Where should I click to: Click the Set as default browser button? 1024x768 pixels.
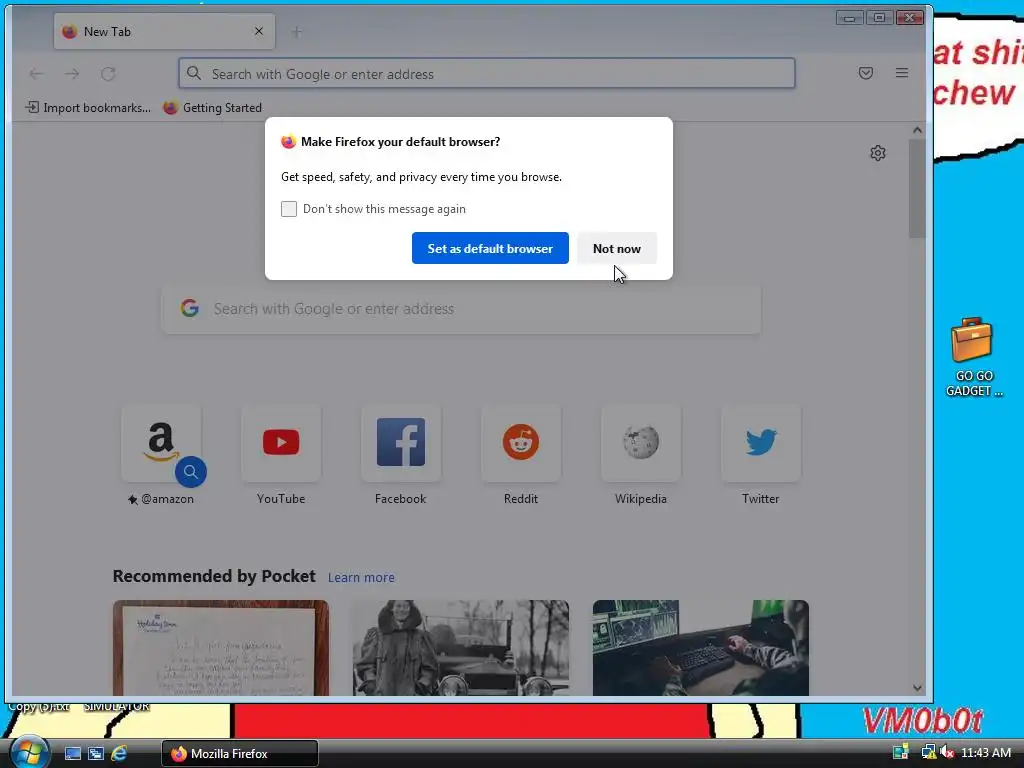pos(490,248)
